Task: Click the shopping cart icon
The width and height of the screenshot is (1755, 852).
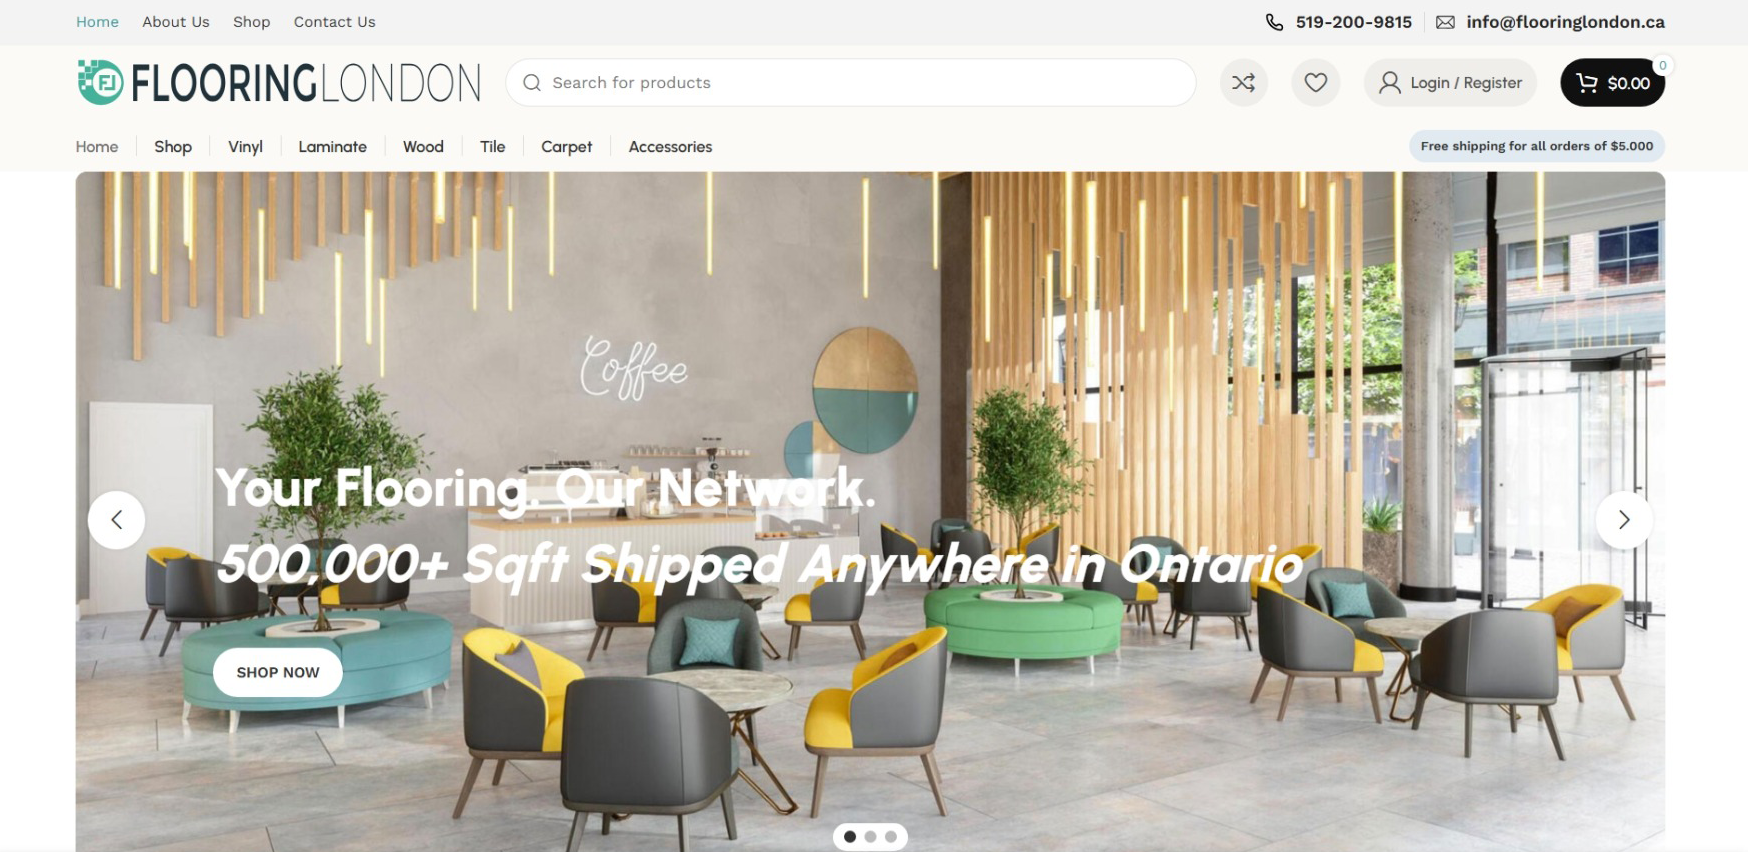Action: tap(1586, 83)
